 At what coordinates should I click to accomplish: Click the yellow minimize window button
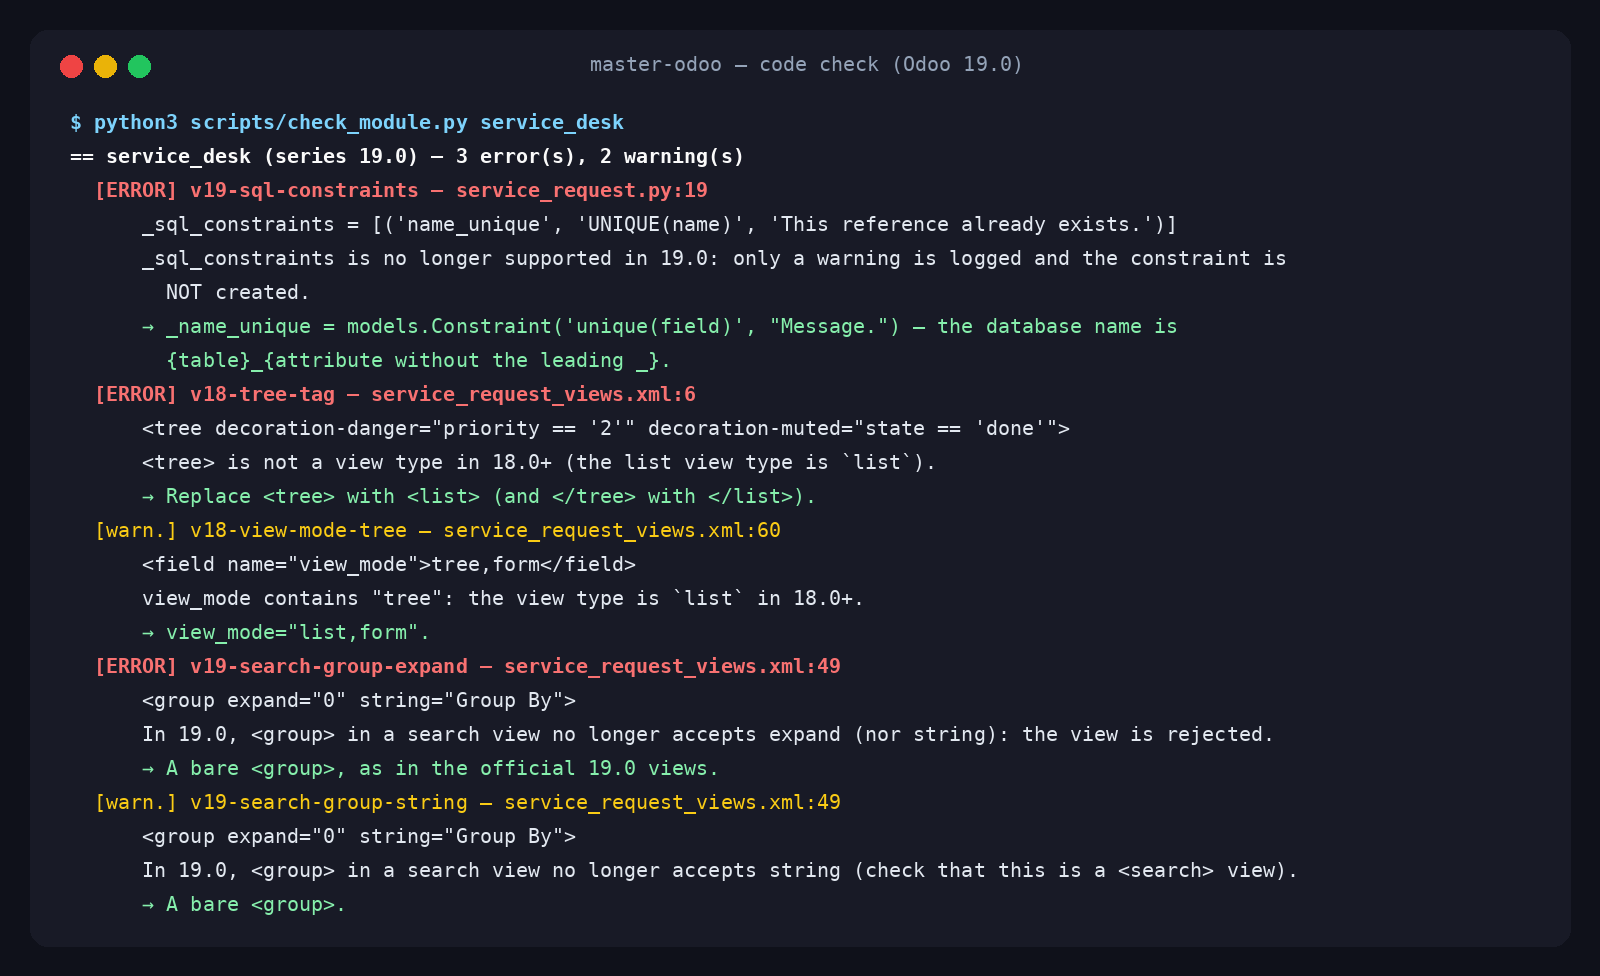point(105,66)
